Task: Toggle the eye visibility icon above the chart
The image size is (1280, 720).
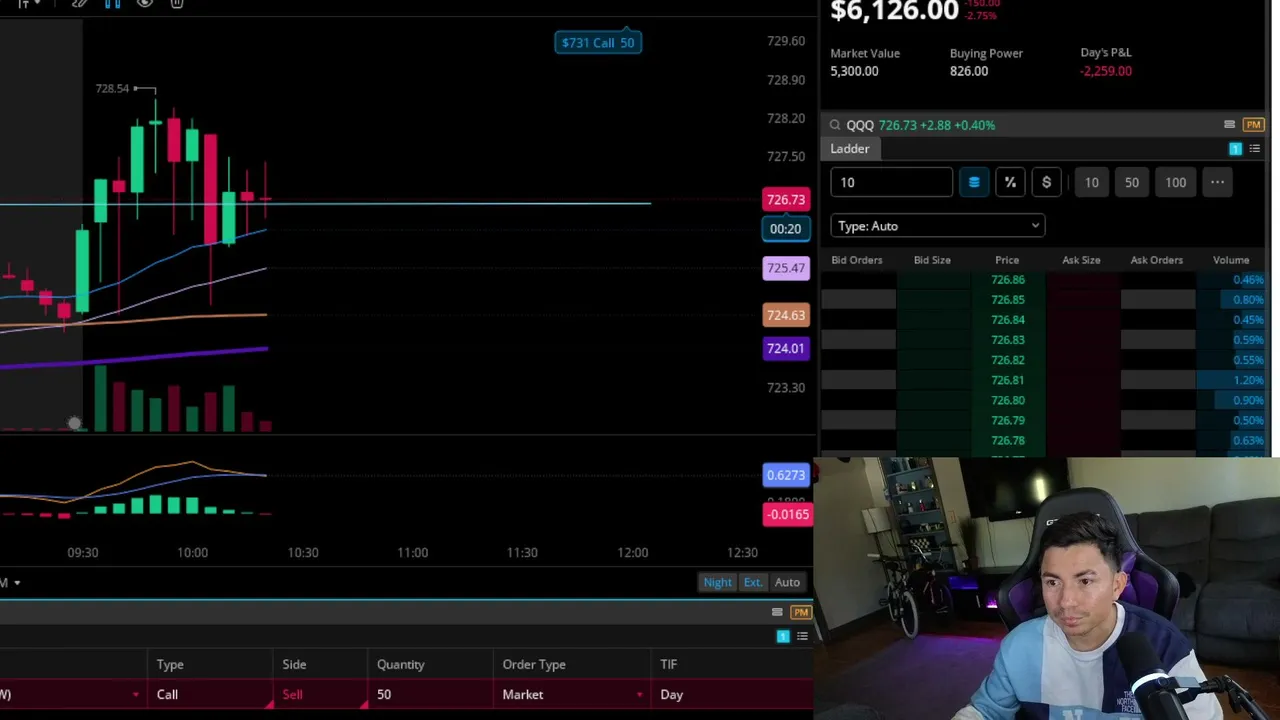Action: (x=145, y=3)
